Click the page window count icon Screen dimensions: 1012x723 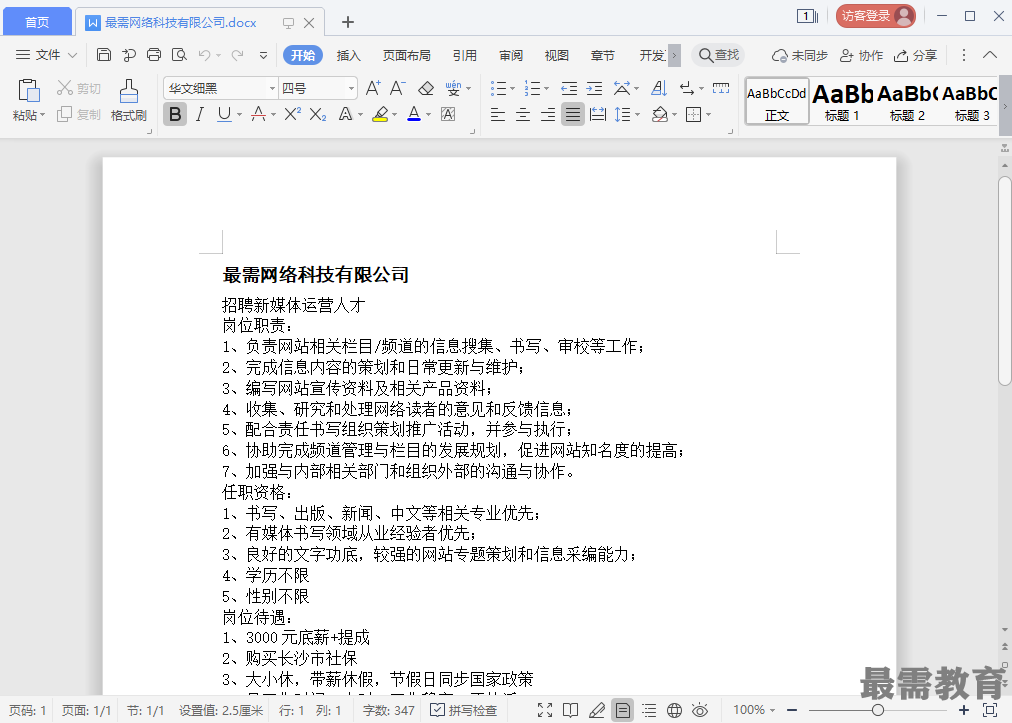click(x=807, y=16)
